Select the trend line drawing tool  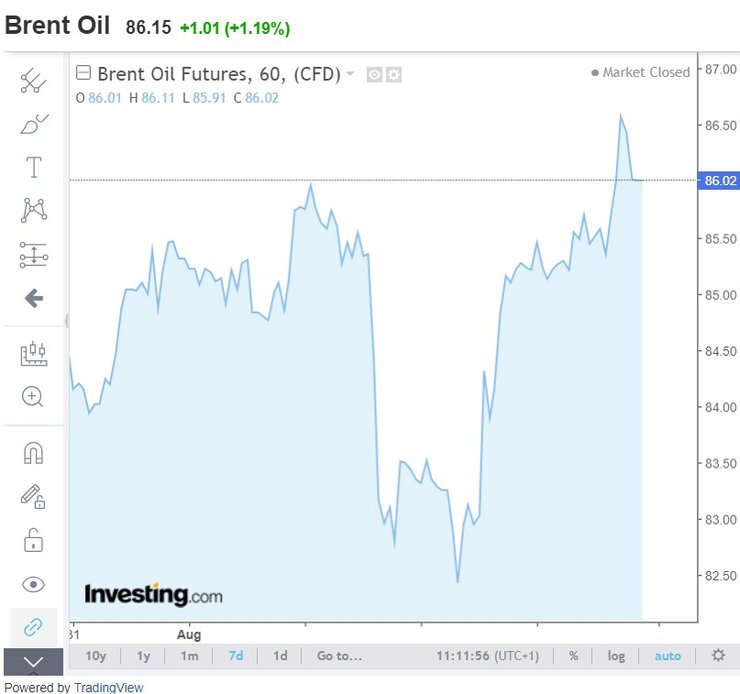point(34,81)
